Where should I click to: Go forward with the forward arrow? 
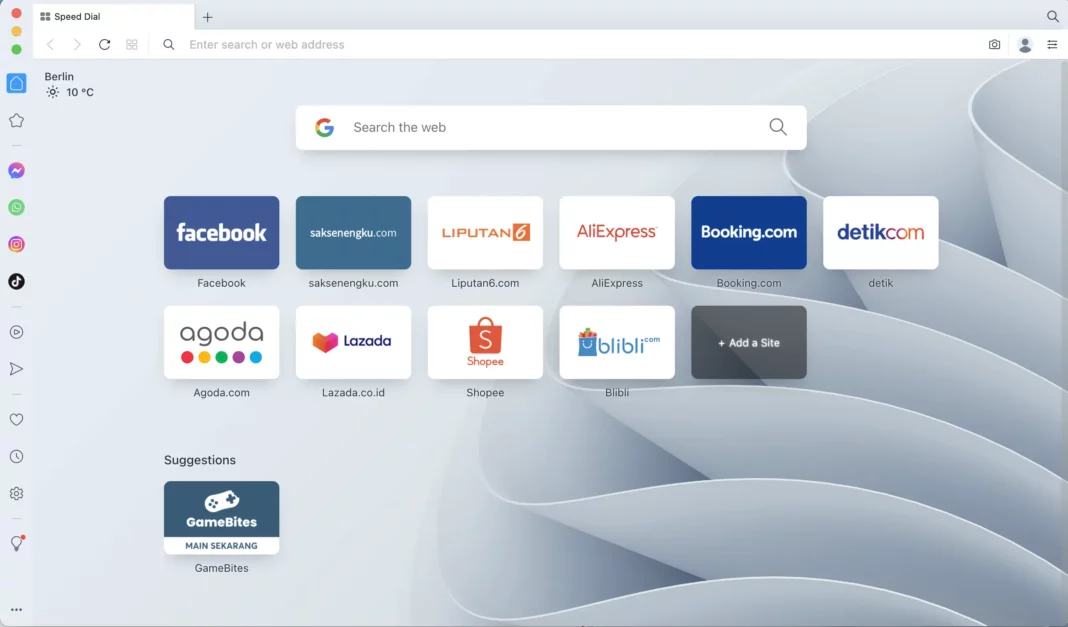[x=77, y=44]
